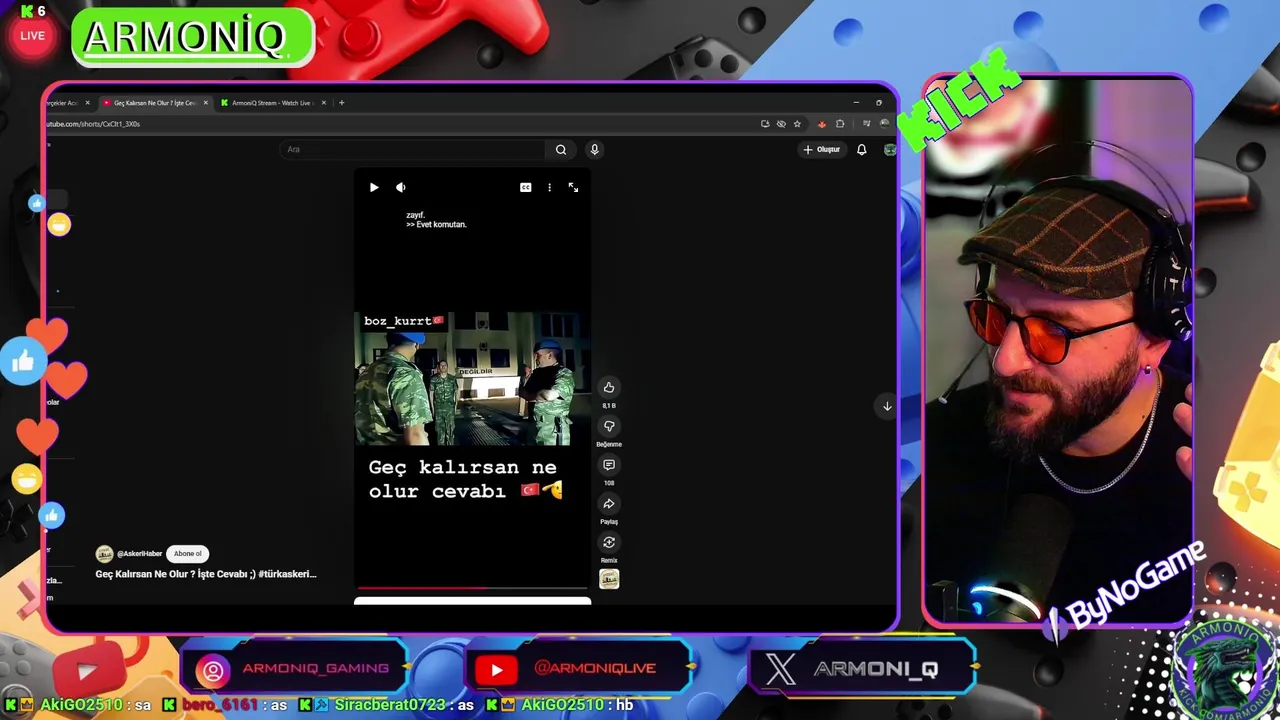
Task: Open YouTube notifications bell
Action: 861,150
